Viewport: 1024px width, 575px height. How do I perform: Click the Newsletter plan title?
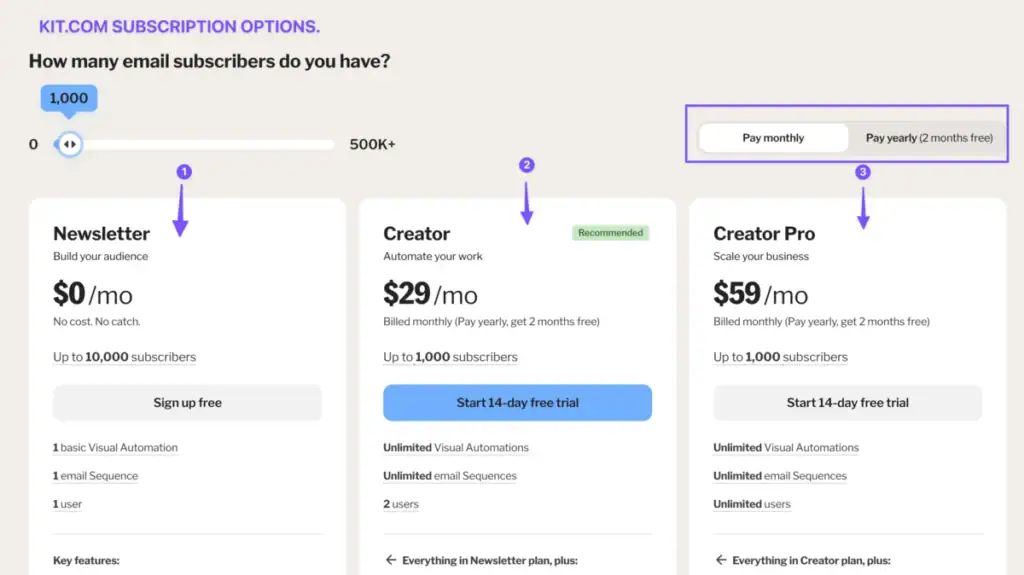[x=101, y=233]
